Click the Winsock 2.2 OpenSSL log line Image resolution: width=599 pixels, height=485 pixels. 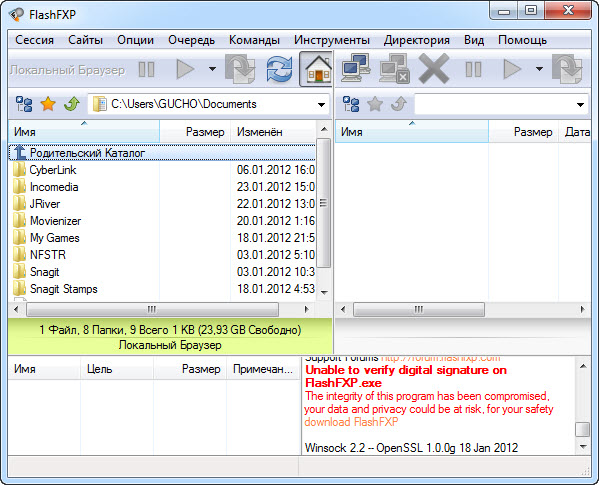click(x=411, y=448)
